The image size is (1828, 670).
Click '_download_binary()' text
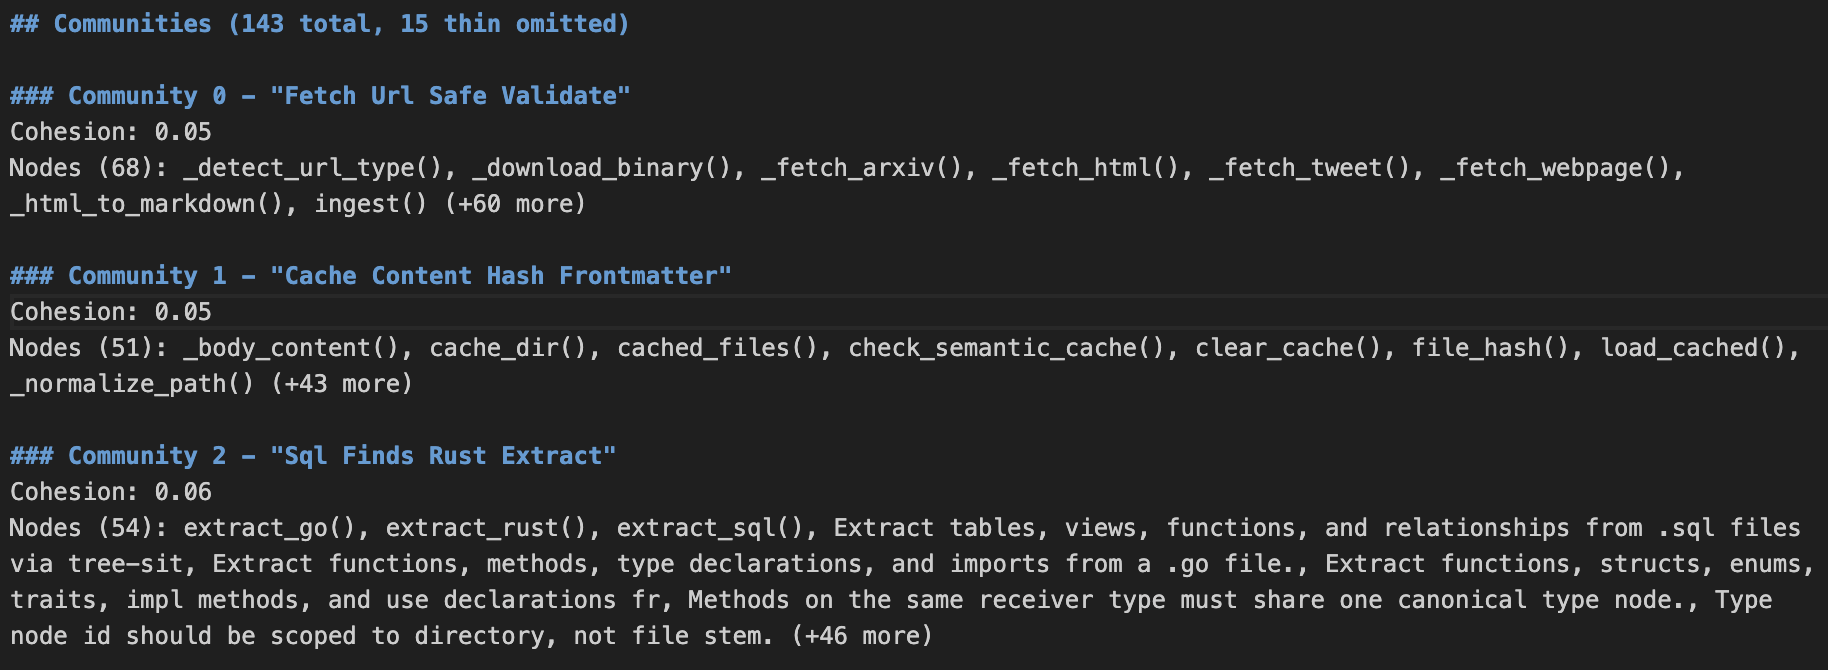pyautogui.click(x=603, y=168)
